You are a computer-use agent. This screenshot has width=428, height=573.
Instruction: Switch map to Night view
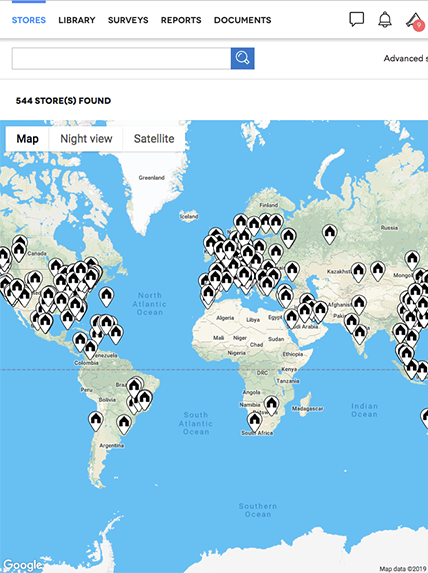(x=86, y=139)
